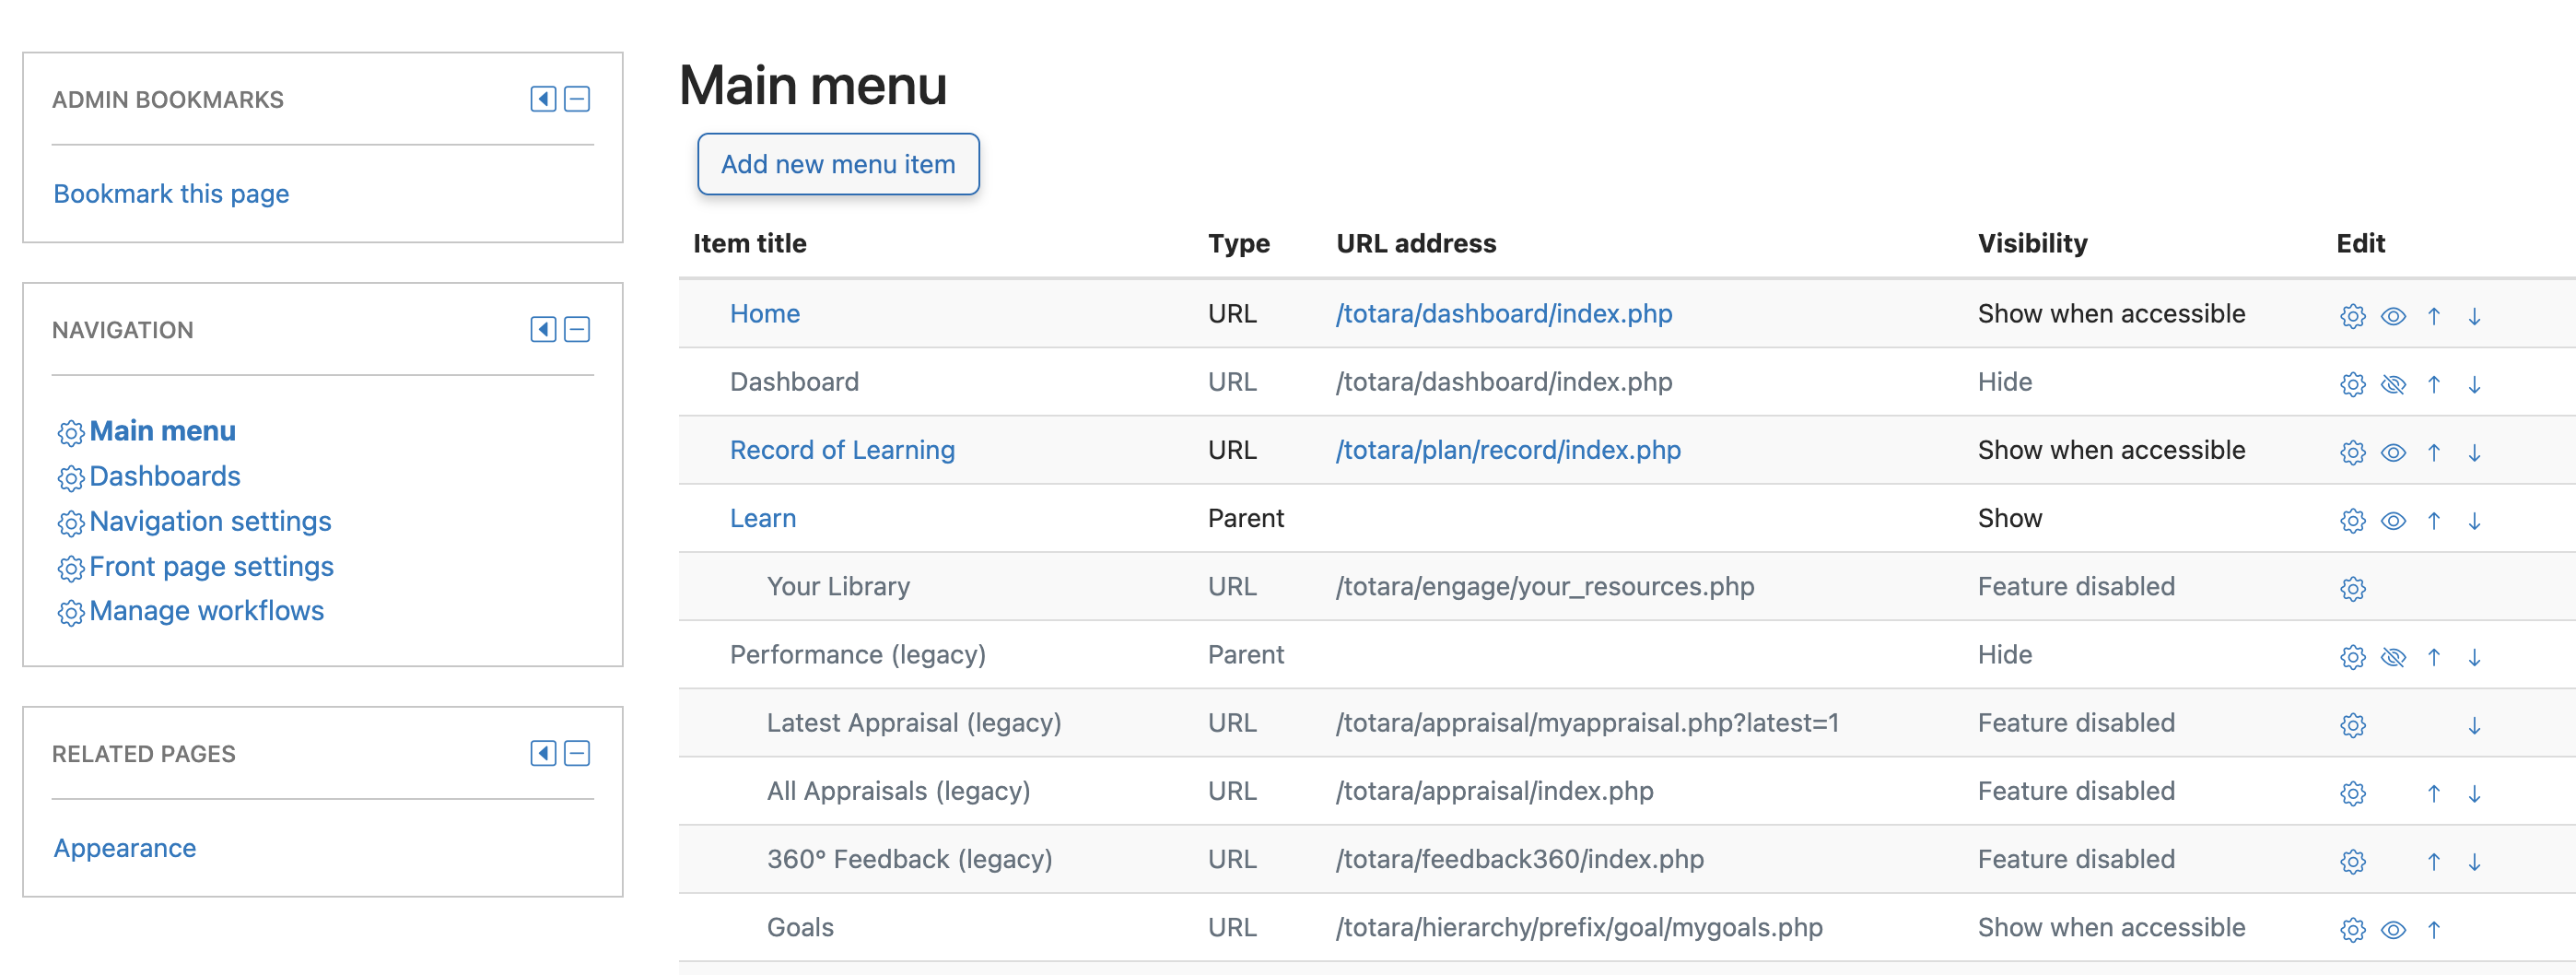
Task: Click the 'Visibility' column header
Action: coord(2032,243)
